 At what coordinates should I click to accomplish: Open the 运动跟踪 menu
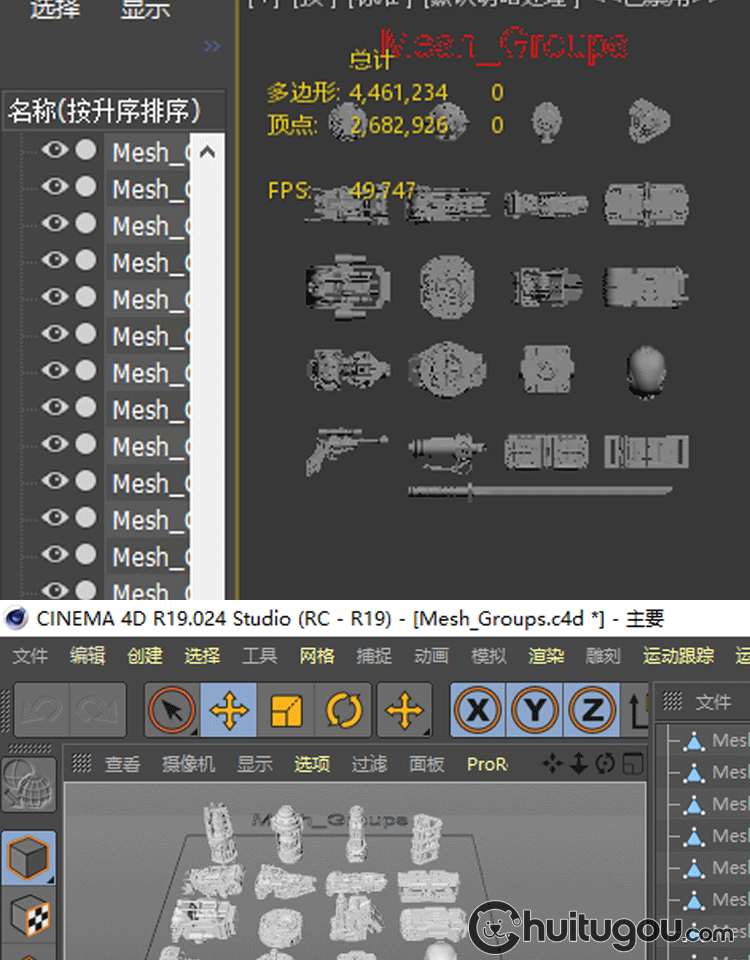tap(678, 656)
